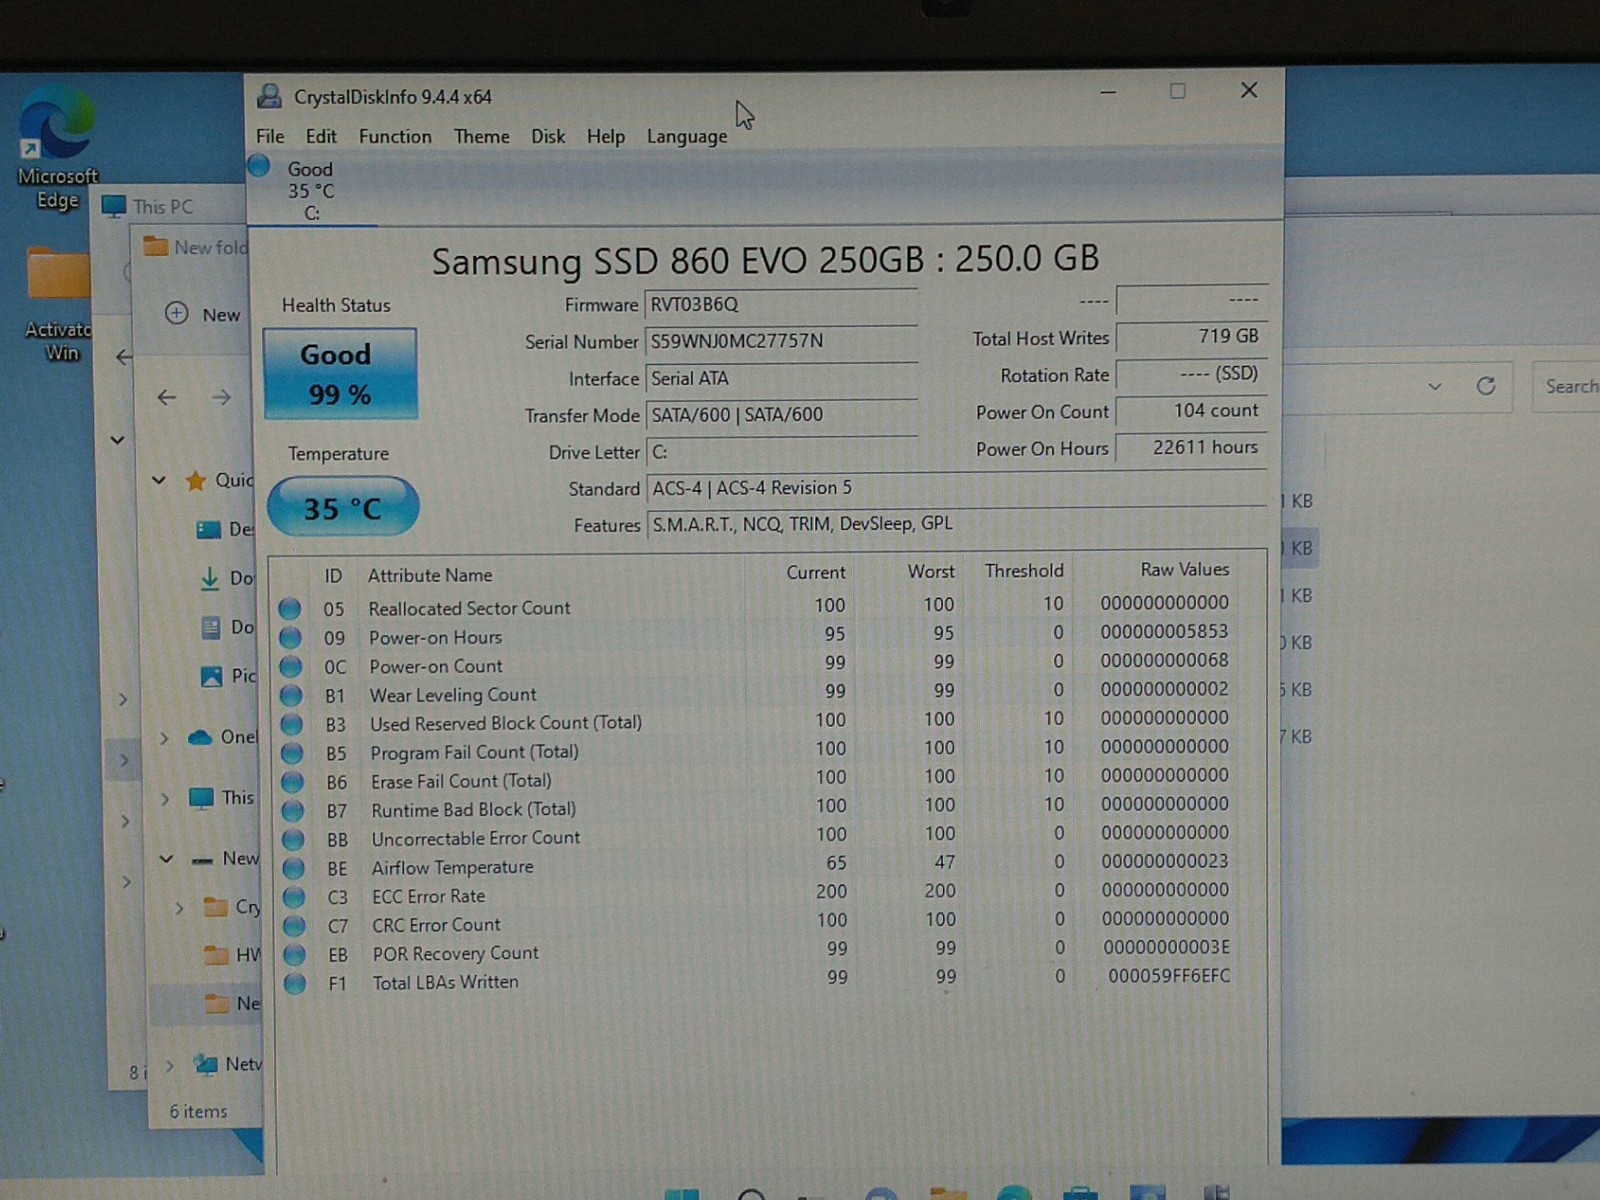1600x1200 pixels.
Task: Collapse Quick access in File Explorer
Action: coord(159,481)
